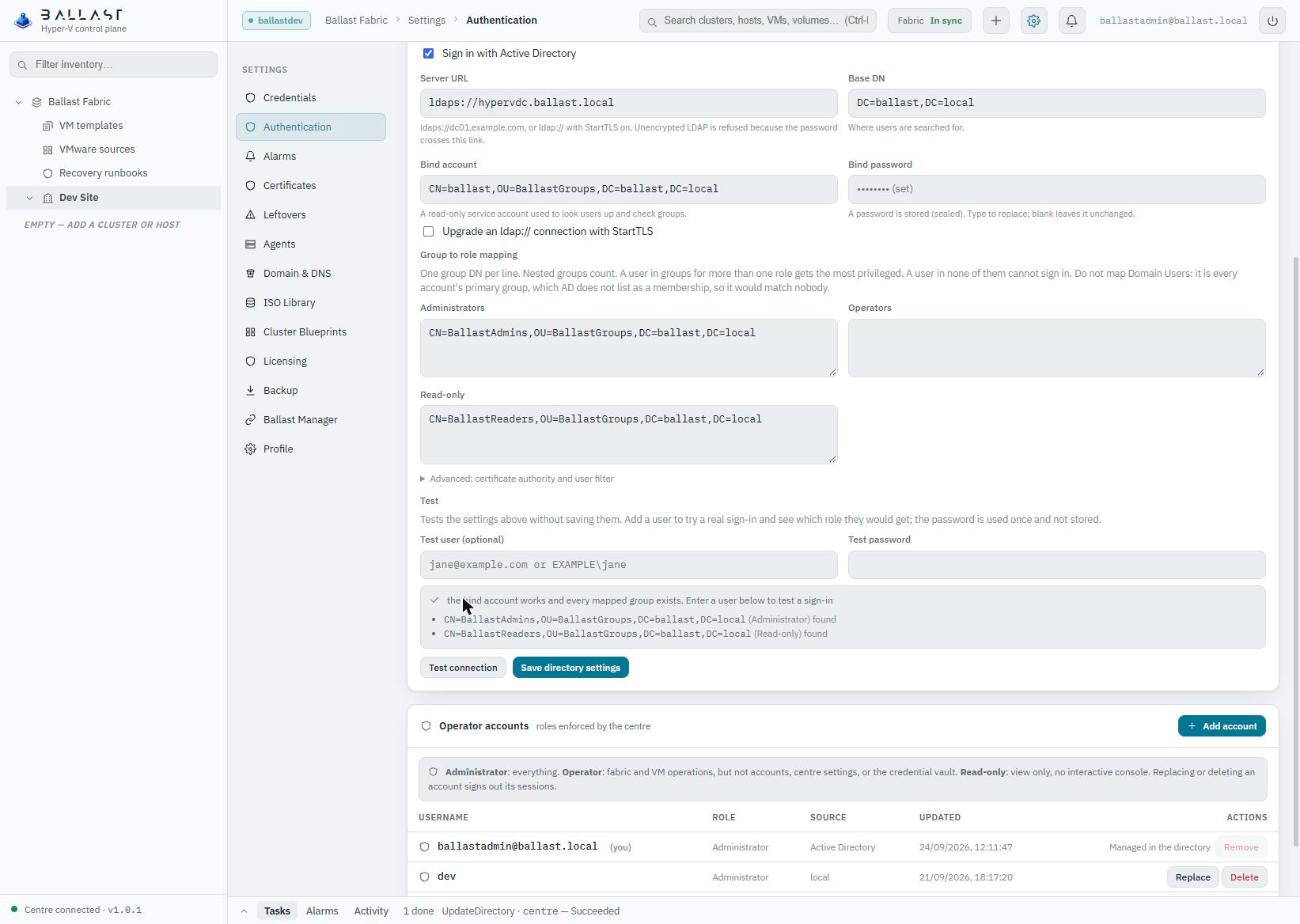Collapse the Dev Site tree chevron

tap(29, 198)
